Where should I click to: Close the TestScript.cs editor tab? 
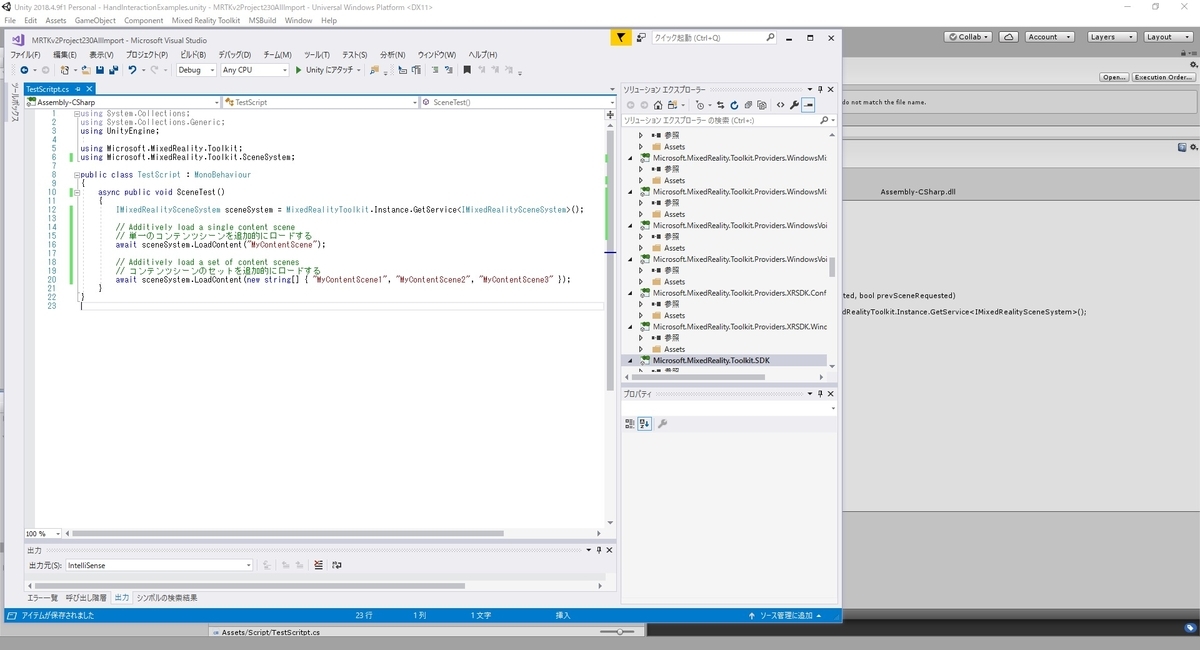coord(89,89)
